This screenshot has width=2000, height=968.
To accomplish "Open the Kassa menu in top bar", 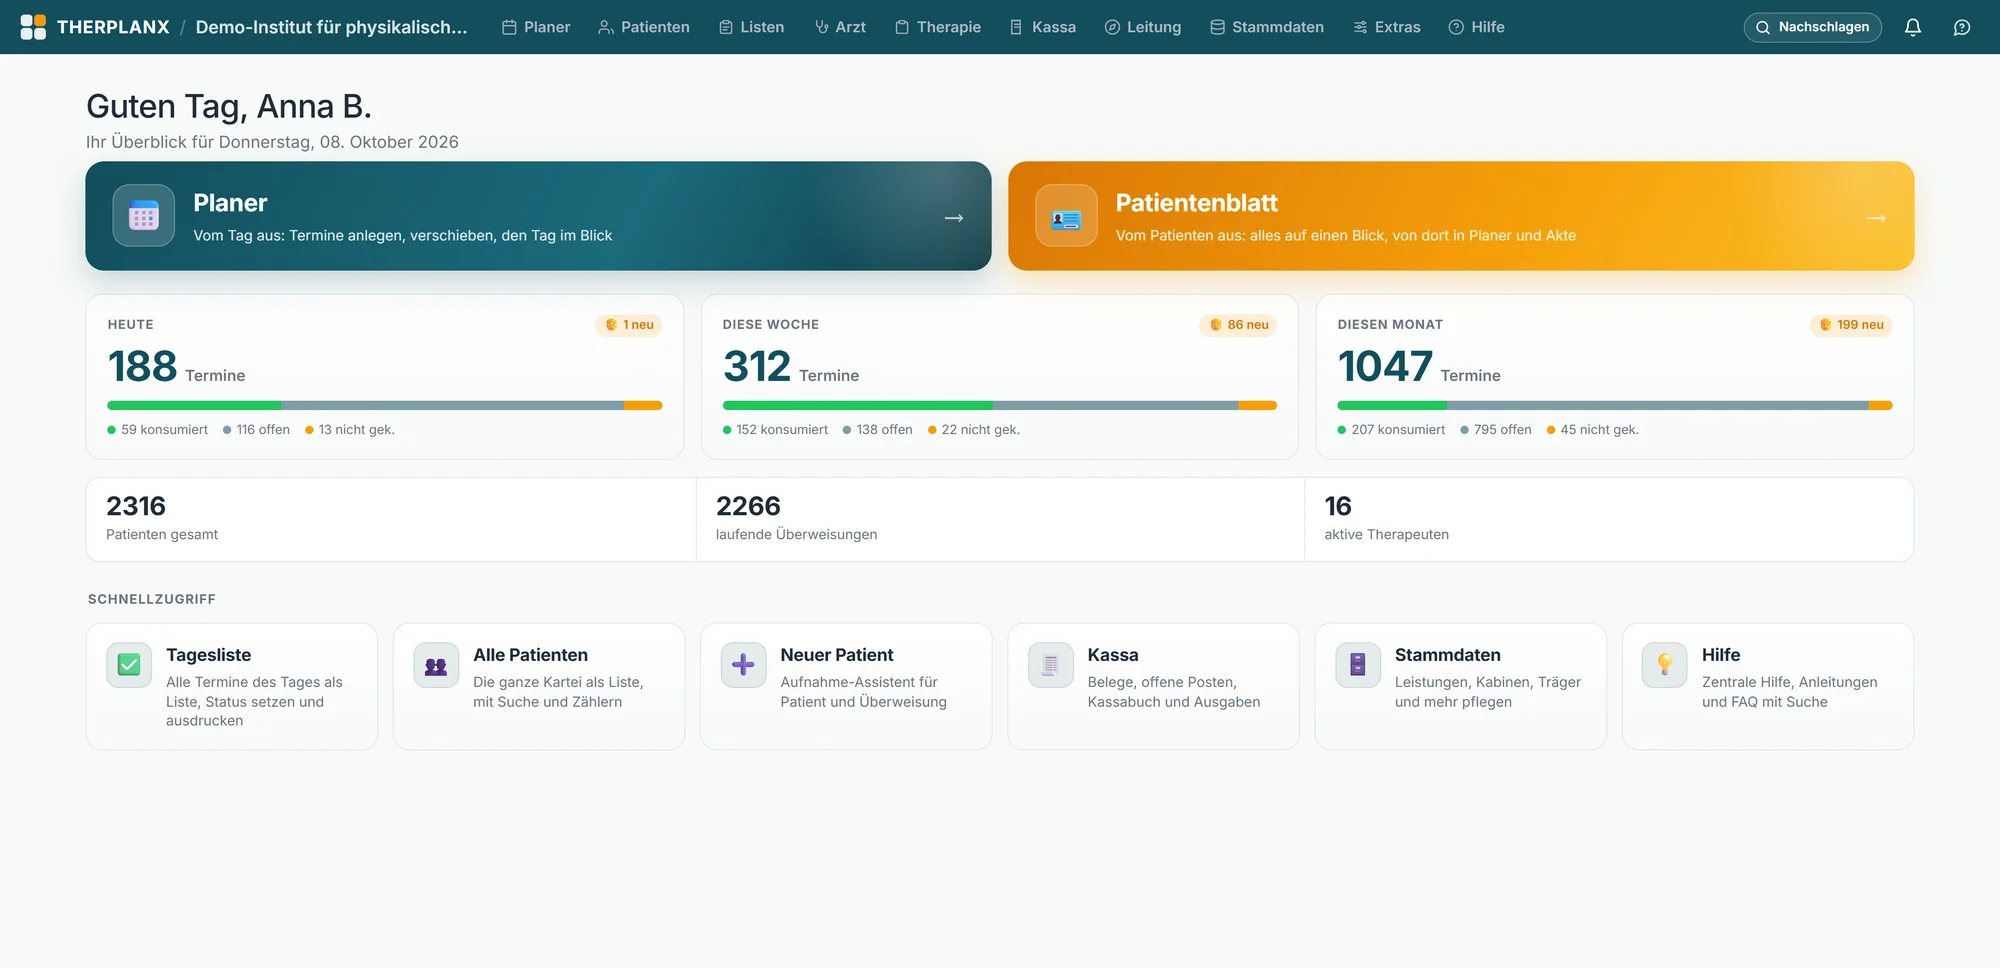I will click(x=1043, y=27).
